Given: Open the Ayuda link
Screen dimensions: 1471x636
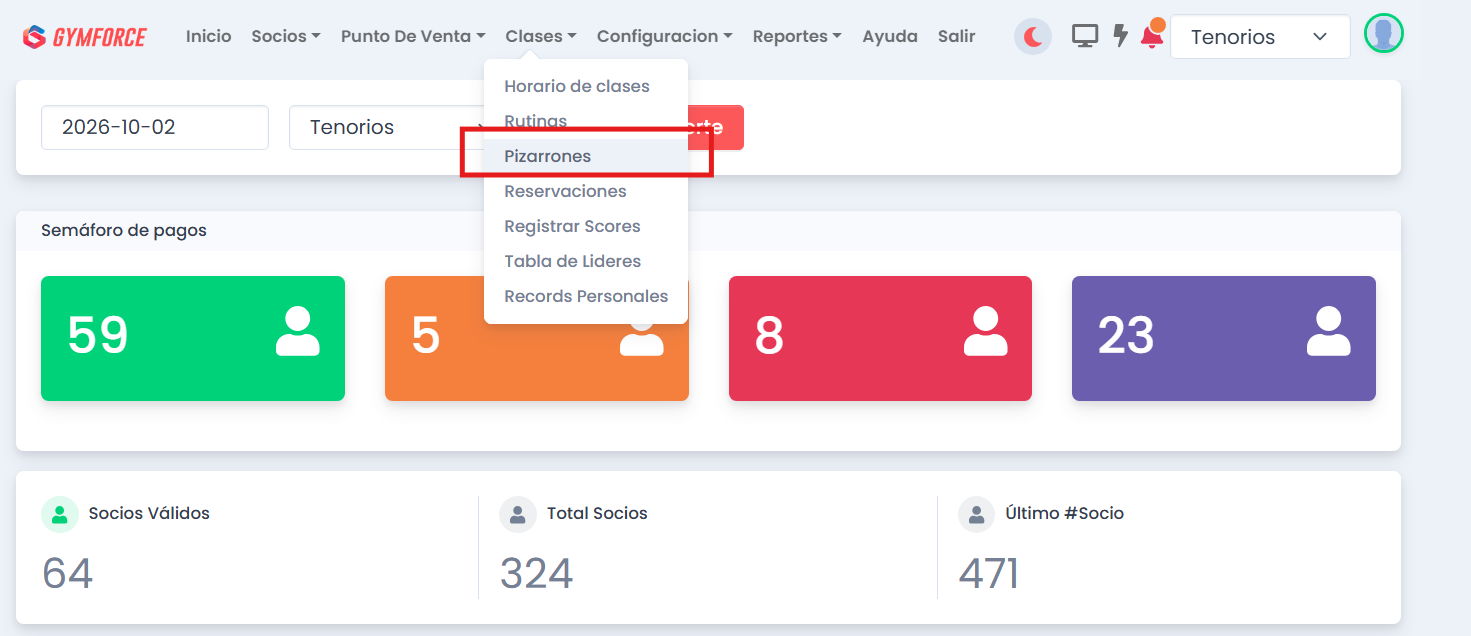Looking at the screenshot, I should (x=890, y=36).
